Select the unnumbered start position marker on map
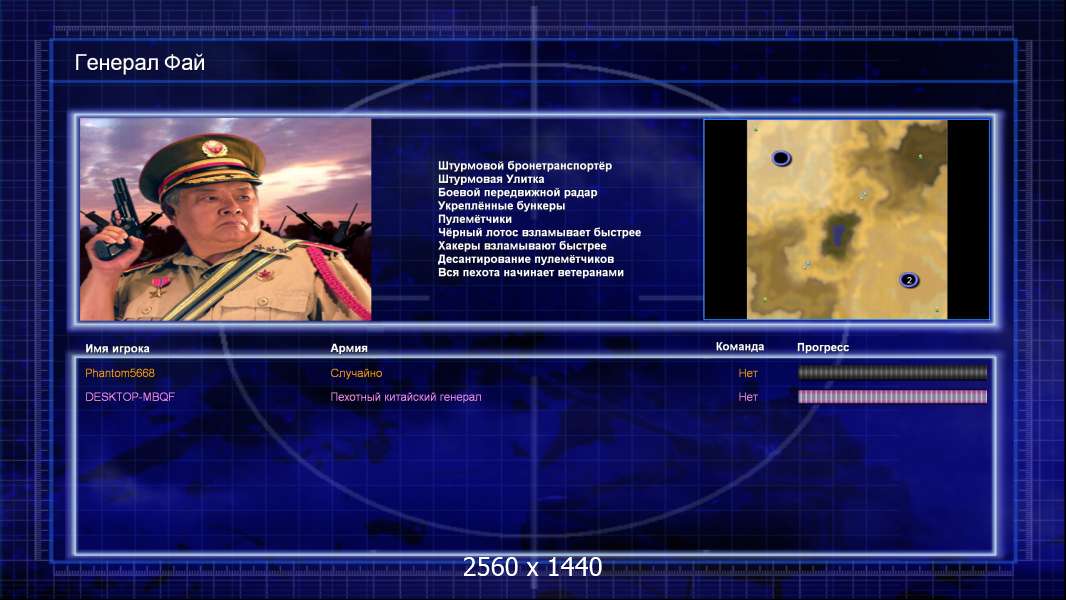Image resolution: width=1066 pixels, height=600 pixels. point(781,158)
